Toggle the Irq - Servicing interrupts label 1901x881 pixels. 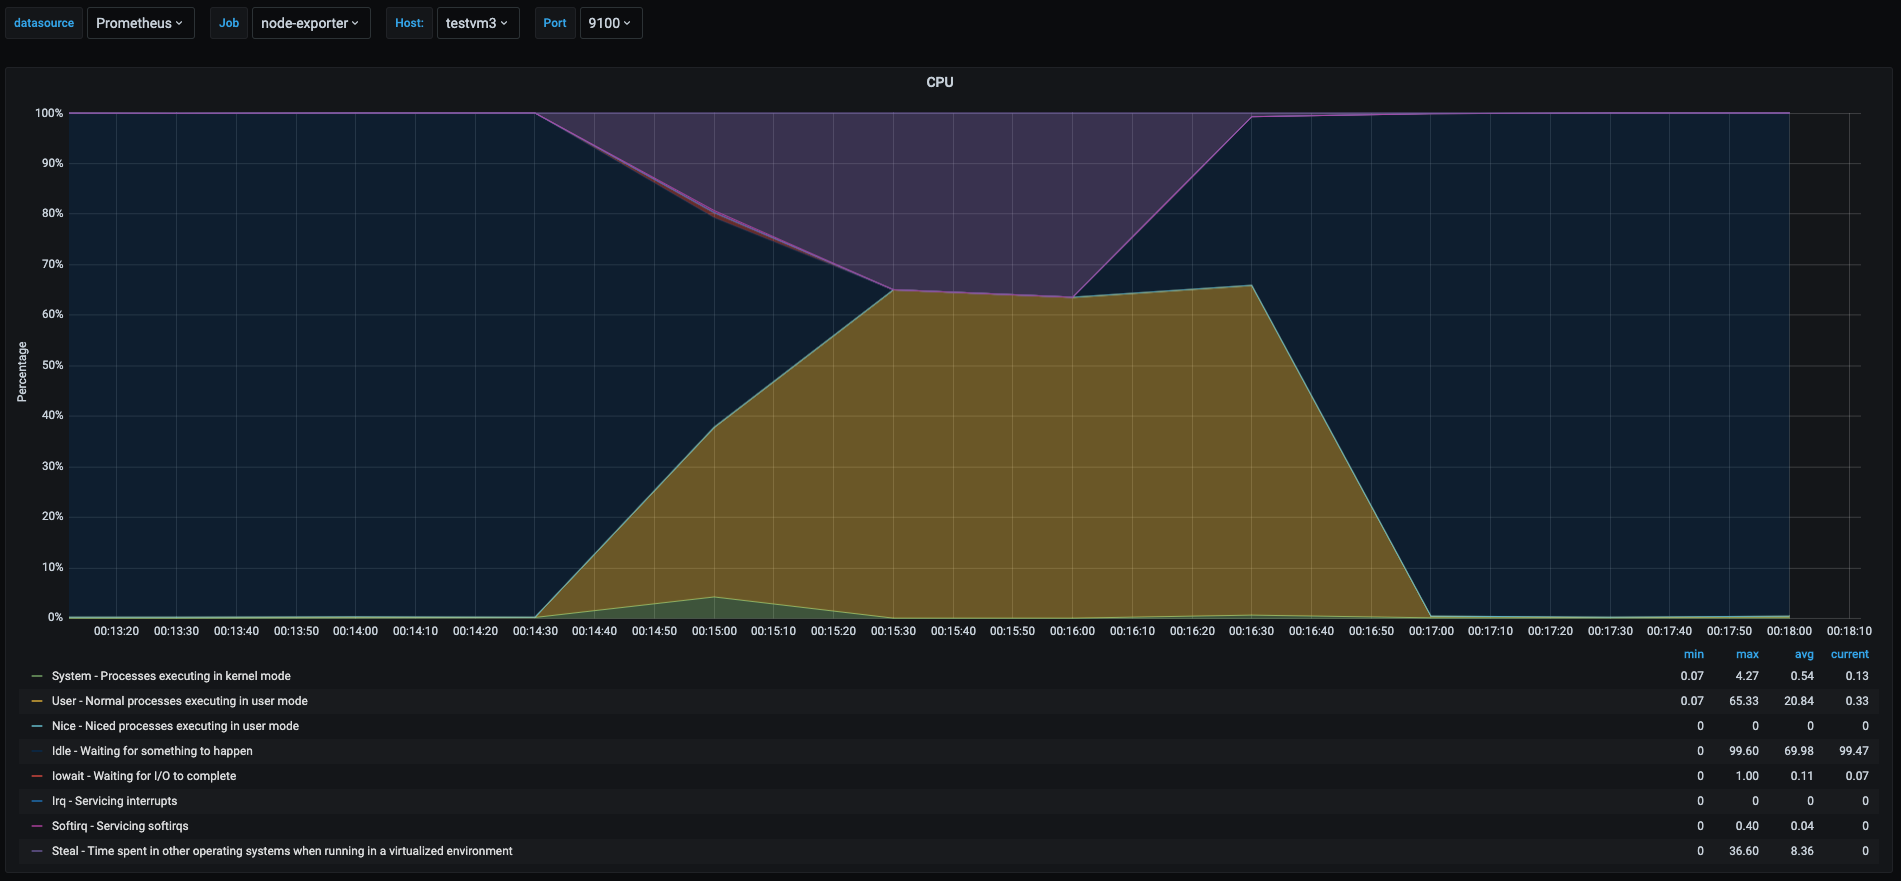pyautogui.click(x=114, y=801)
